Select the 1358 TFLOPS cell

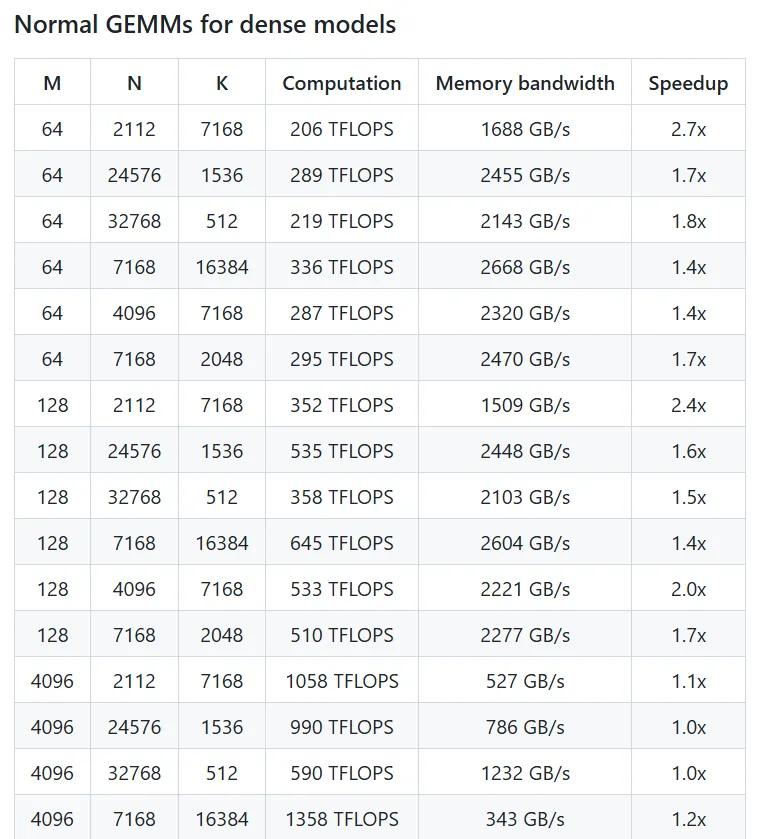(341, 819)
